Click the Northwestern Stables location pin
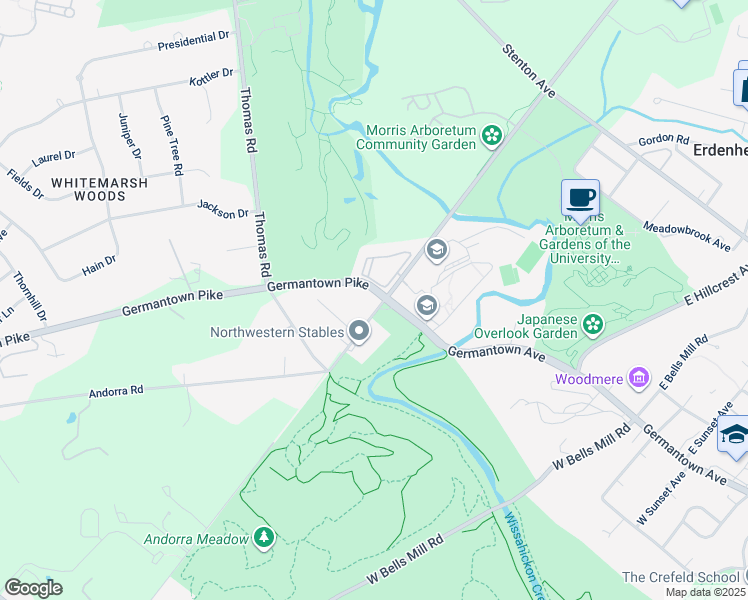This screenshot has height=600, width=748. click(359, 331)
